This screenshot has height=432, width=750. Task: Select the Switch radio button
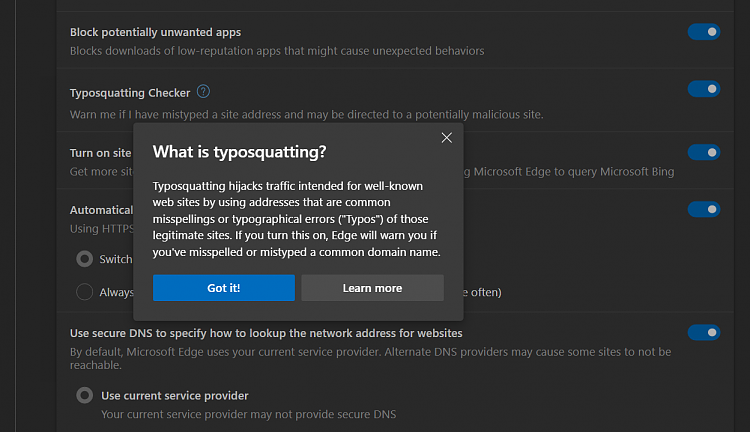(85, 259)
